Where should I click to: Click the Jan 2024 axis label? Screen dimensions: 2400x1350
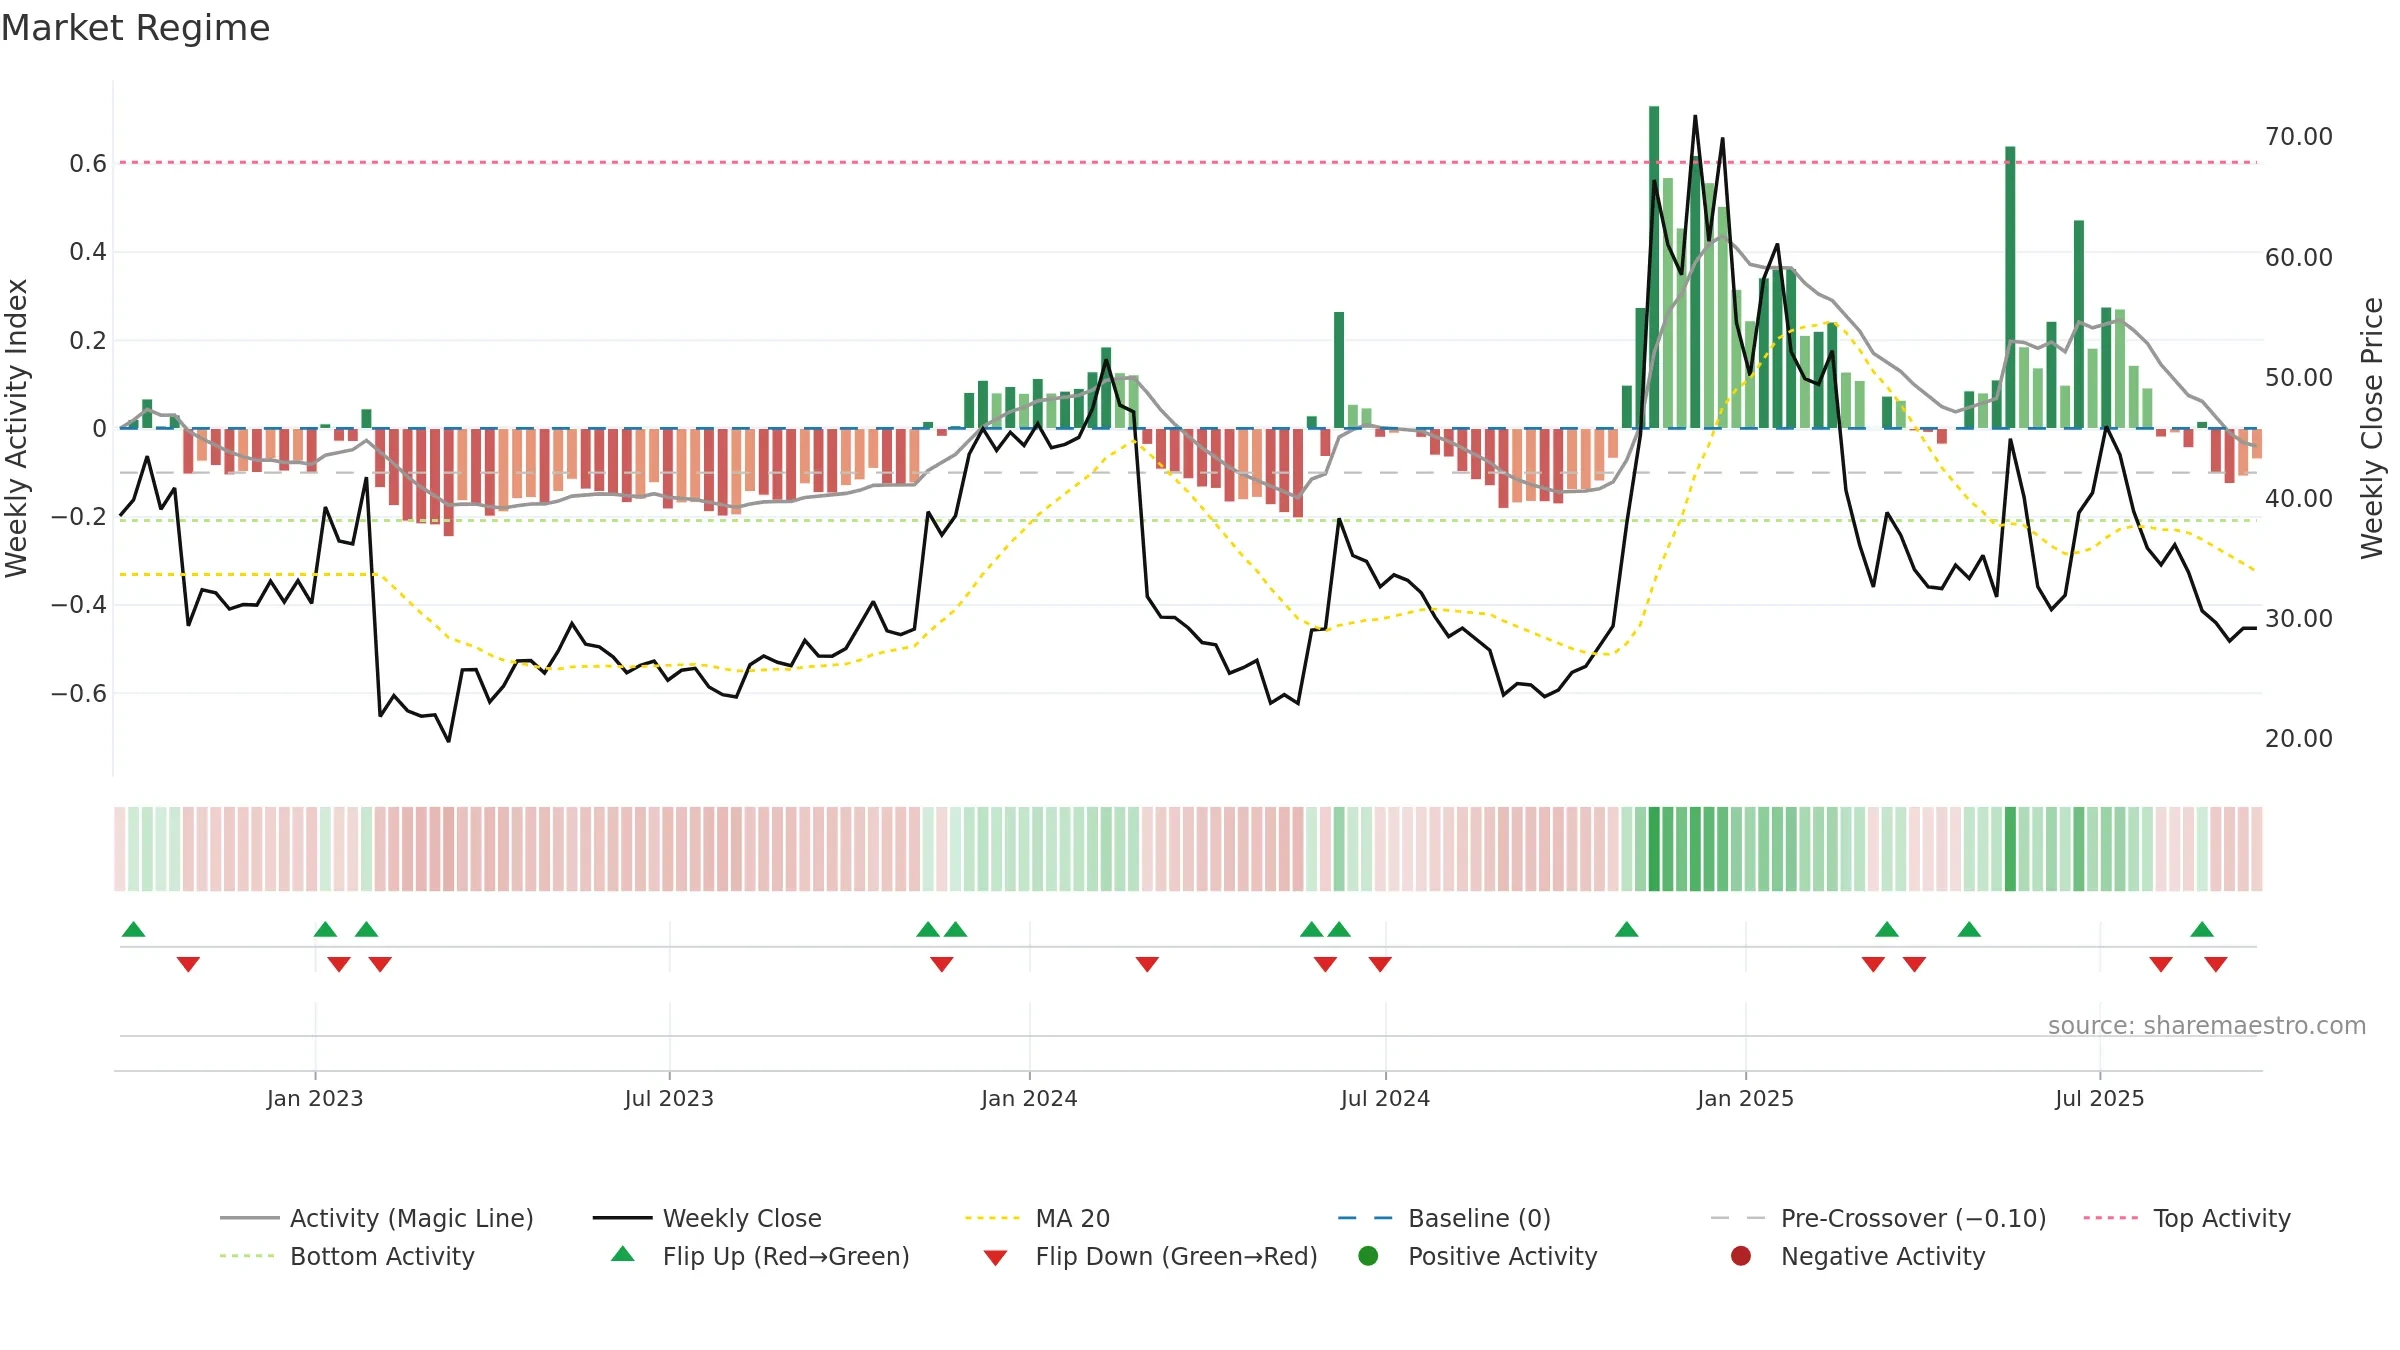pyautogui.click(x=1029, y=1098)
